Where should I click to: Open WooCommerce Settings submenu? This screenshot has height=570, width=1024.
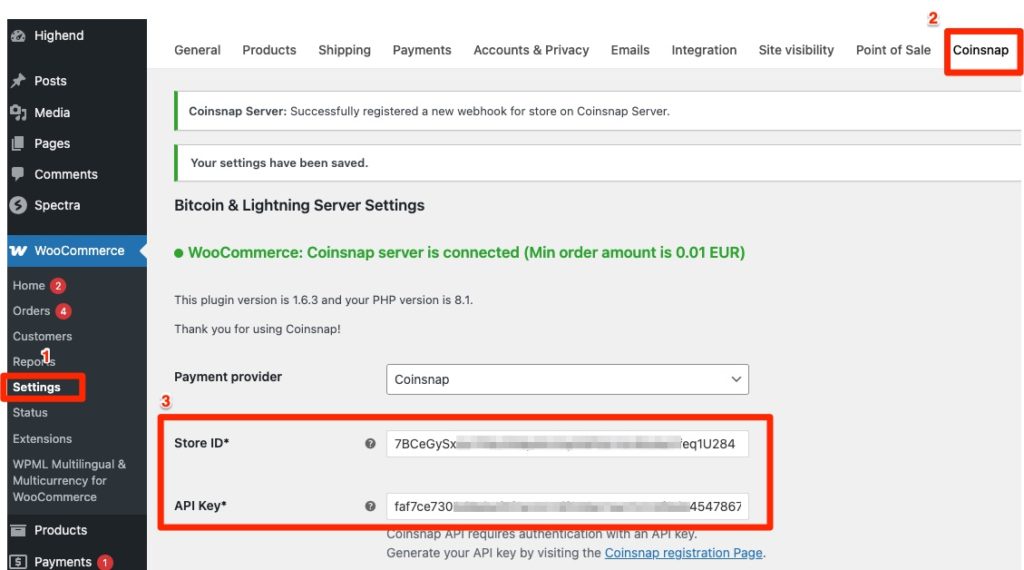pos(37,387)
